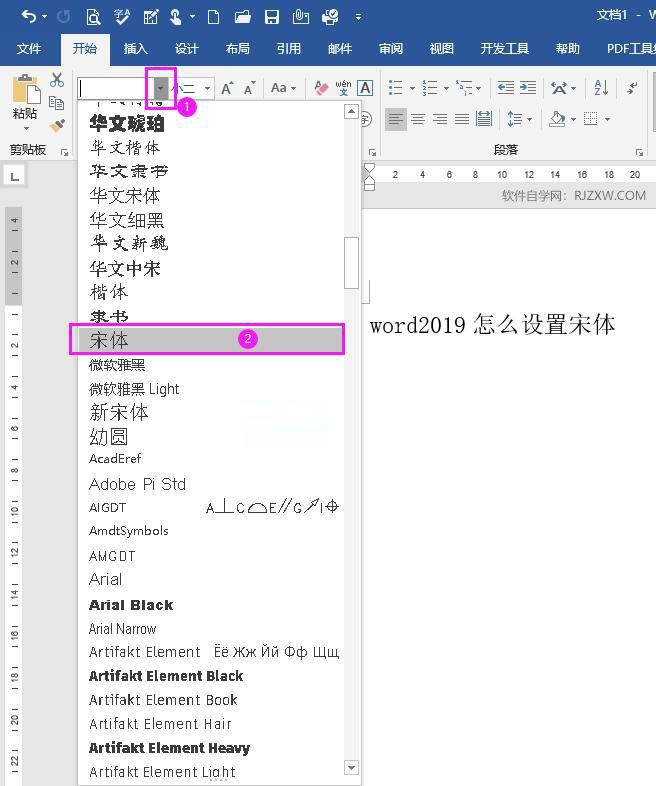The width and height of the screenshot is (656, 786).
Task: Click the Format Painter brush icon
Action: (57, 125)
